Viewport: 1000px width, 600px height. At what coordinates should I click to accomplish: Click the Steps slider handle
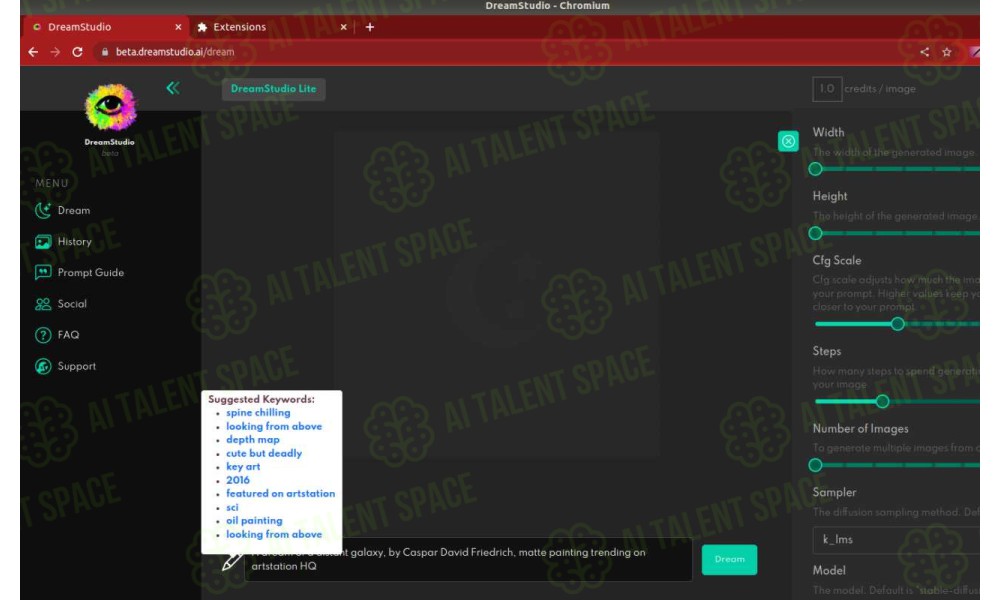point(882,402)
